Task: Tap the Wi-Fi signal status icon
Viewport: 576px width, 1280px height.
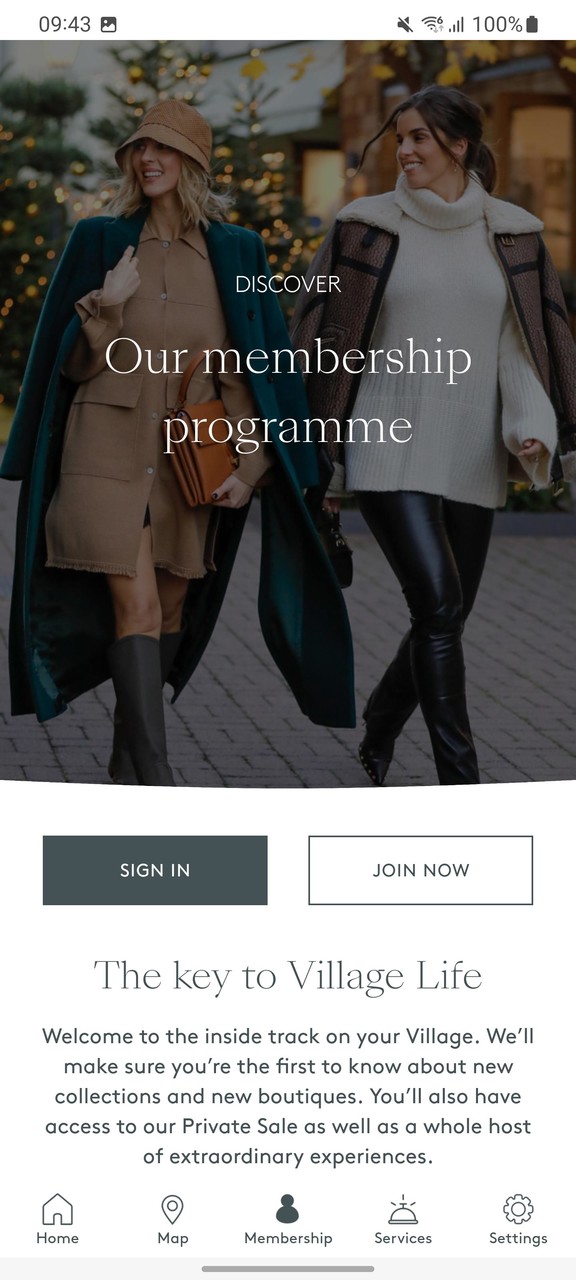Action: tap(432, 24)
